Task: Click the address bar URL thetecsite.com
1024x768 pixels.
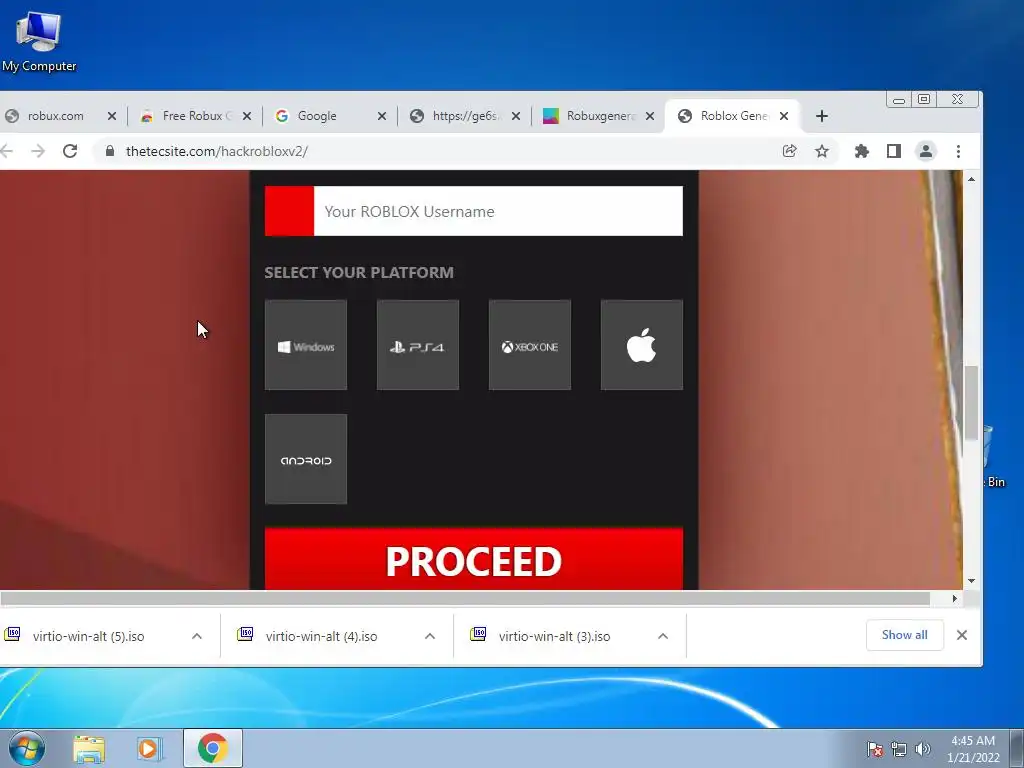Action: click(x=217, y=152)
